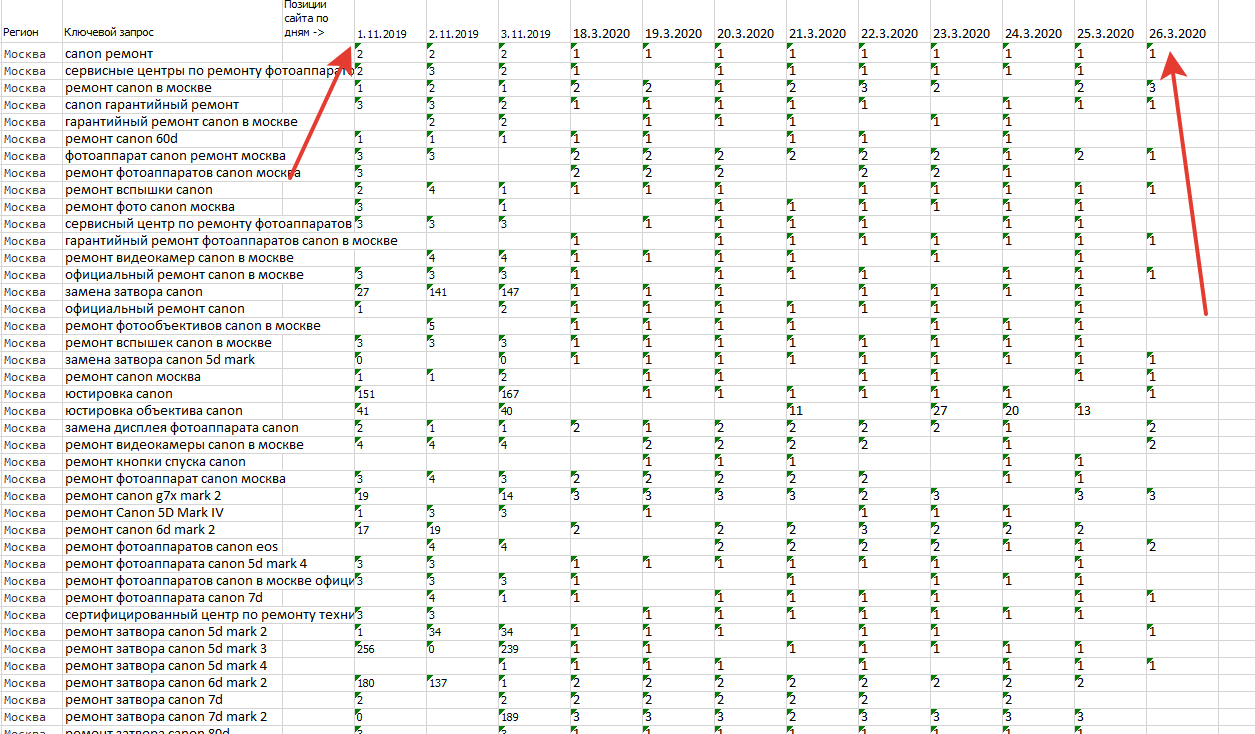Select the "Ключевой запрос" column header

coord(109,33)
